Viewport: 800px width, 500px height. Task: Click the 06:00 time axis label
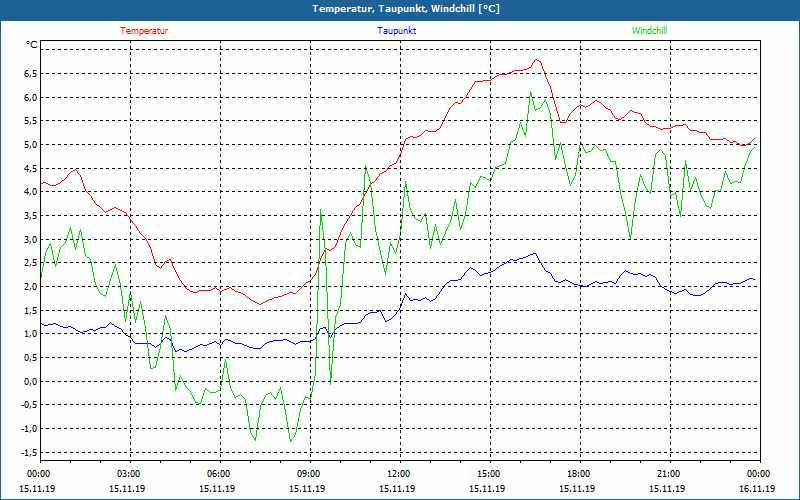coord(220,474)
